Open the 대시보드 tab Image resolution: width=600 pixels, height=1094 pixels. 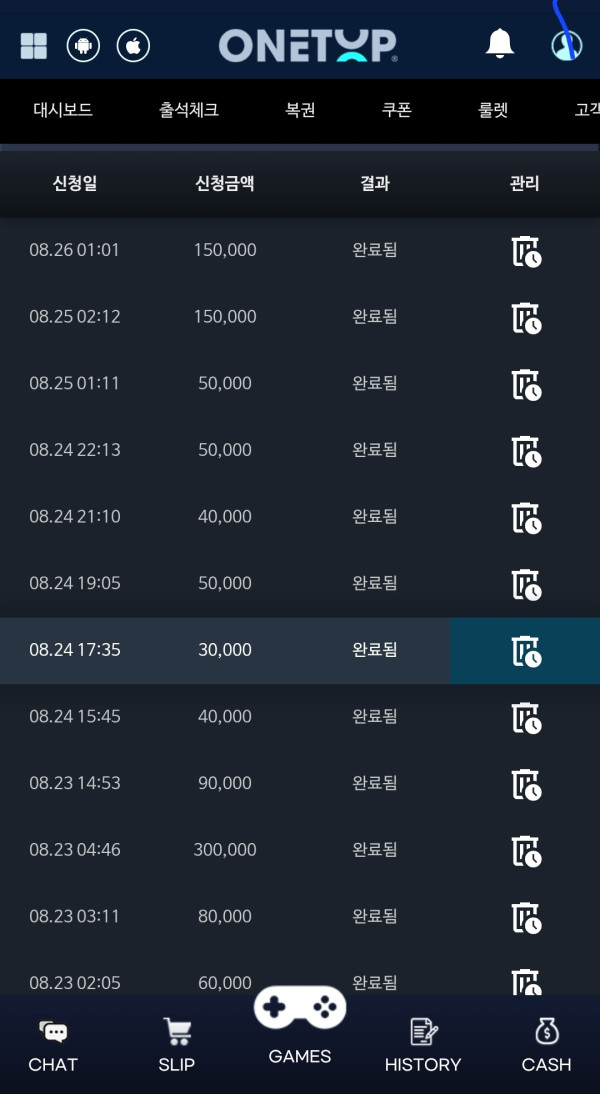point(63,110)
